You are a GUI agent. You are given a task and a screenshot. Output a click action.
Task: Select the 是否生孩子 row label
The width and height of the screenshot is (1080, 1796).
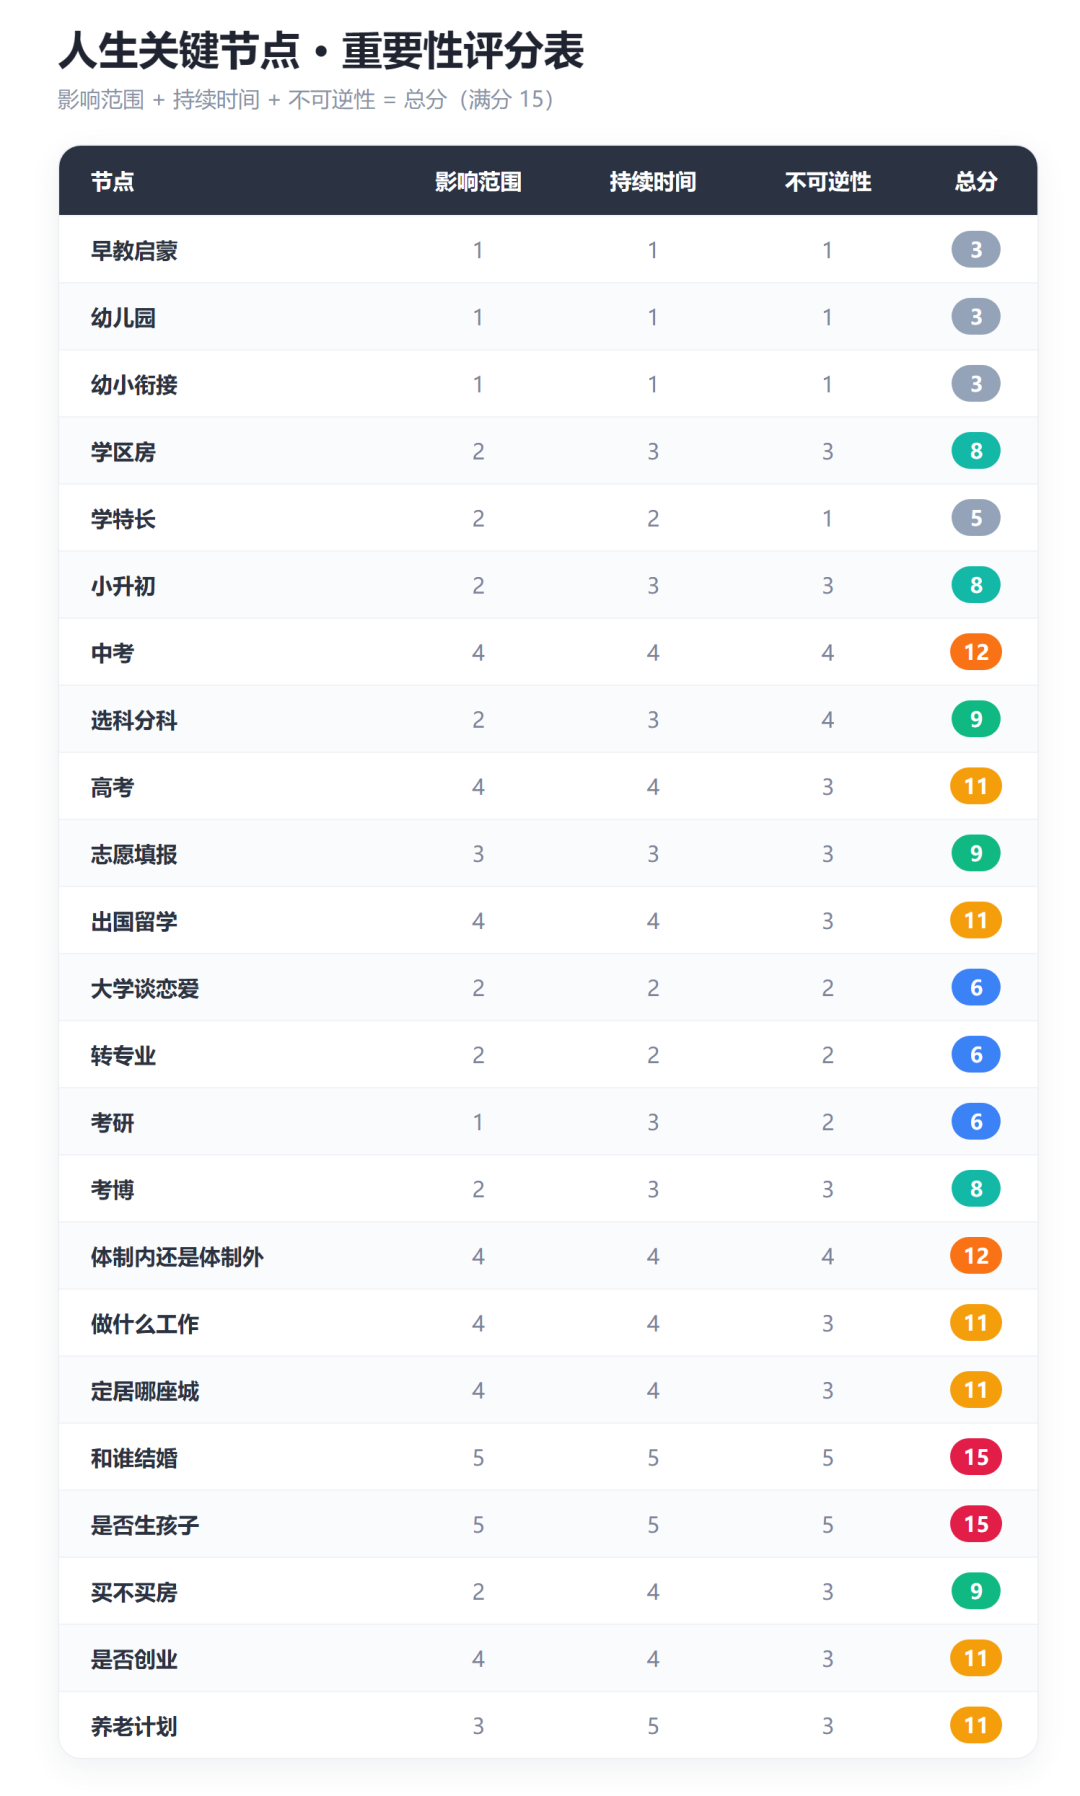(x=145, y=1524)
